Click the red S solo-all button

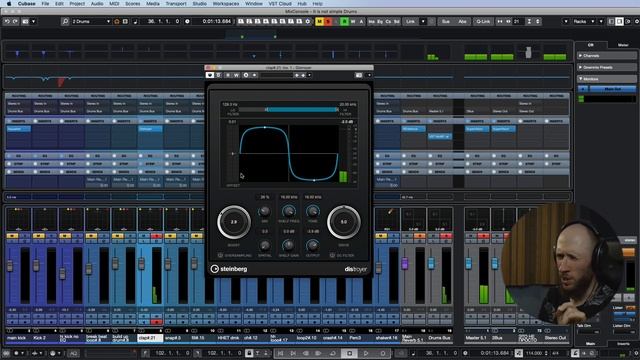328,21
